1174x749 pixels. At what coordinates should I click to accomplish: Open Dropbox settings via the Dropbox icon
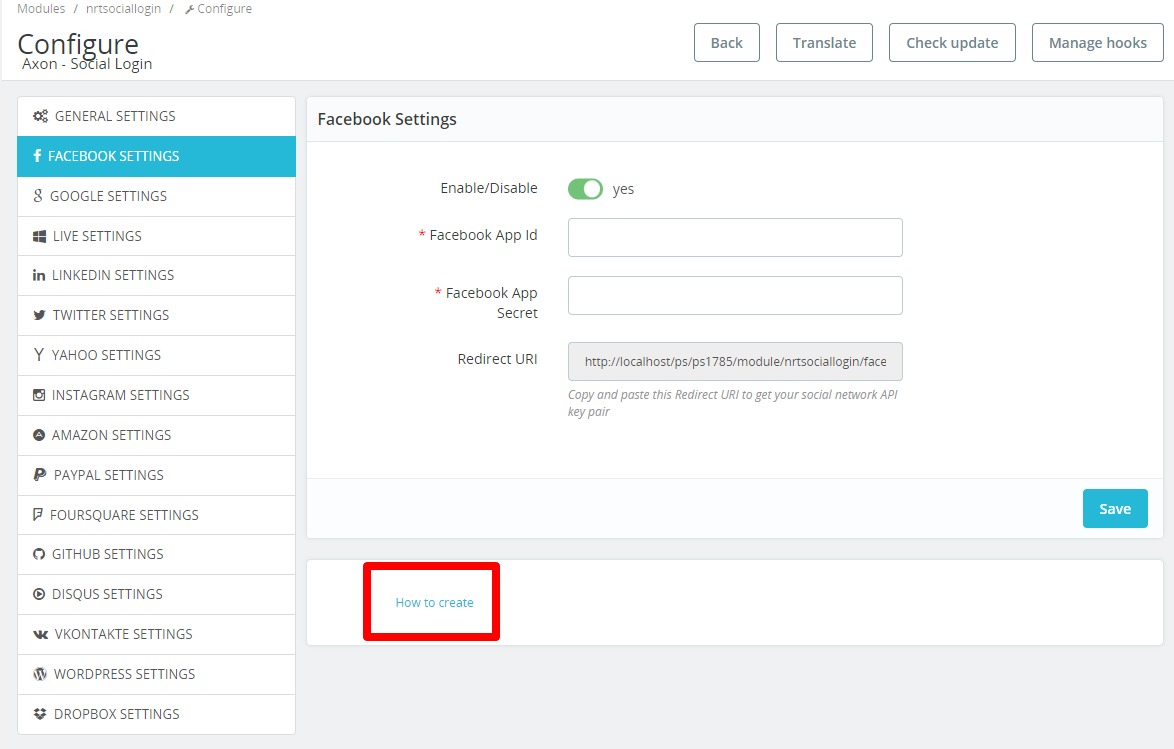[38, 714]
